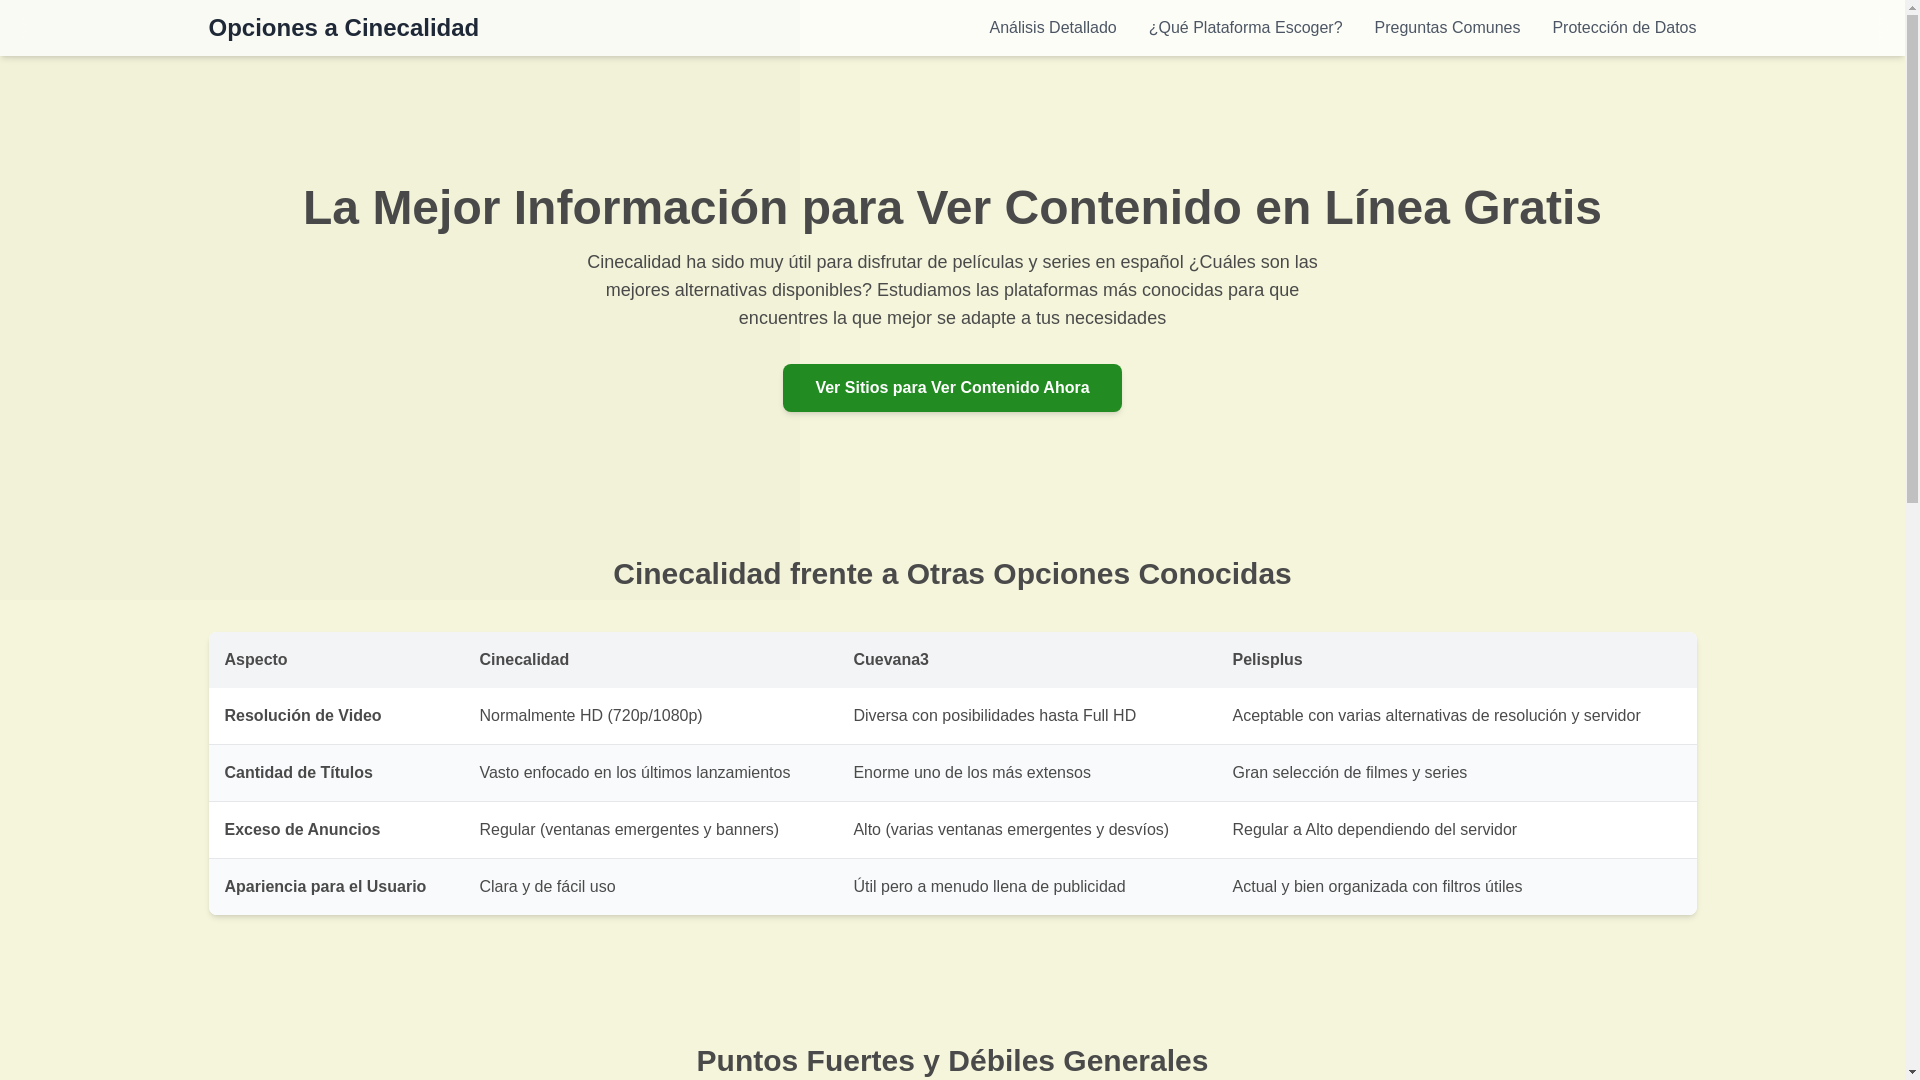Screen dimensions: 1920x1080
Task: Click the intro paragraph about Cinecalidad alternatives
Action: coord(952,290)
